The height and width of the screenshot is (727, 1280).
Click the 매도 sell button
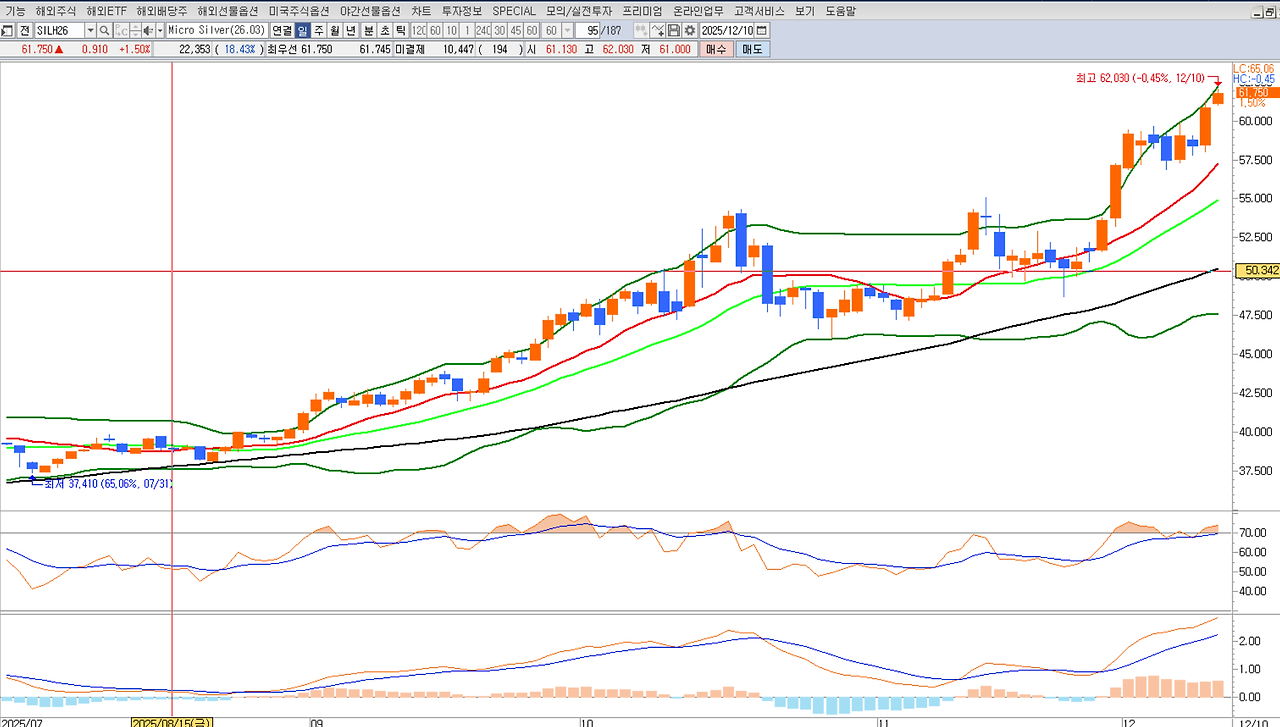pos(752,48)
